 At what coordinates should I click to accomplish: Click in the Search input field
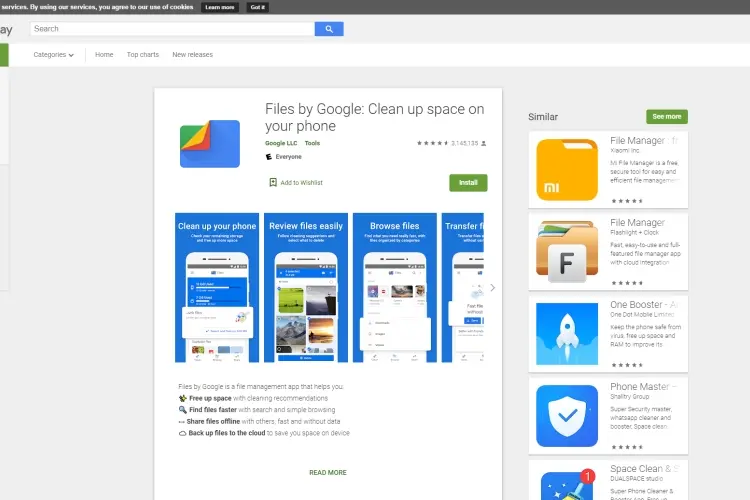click(x=172, y=29)
